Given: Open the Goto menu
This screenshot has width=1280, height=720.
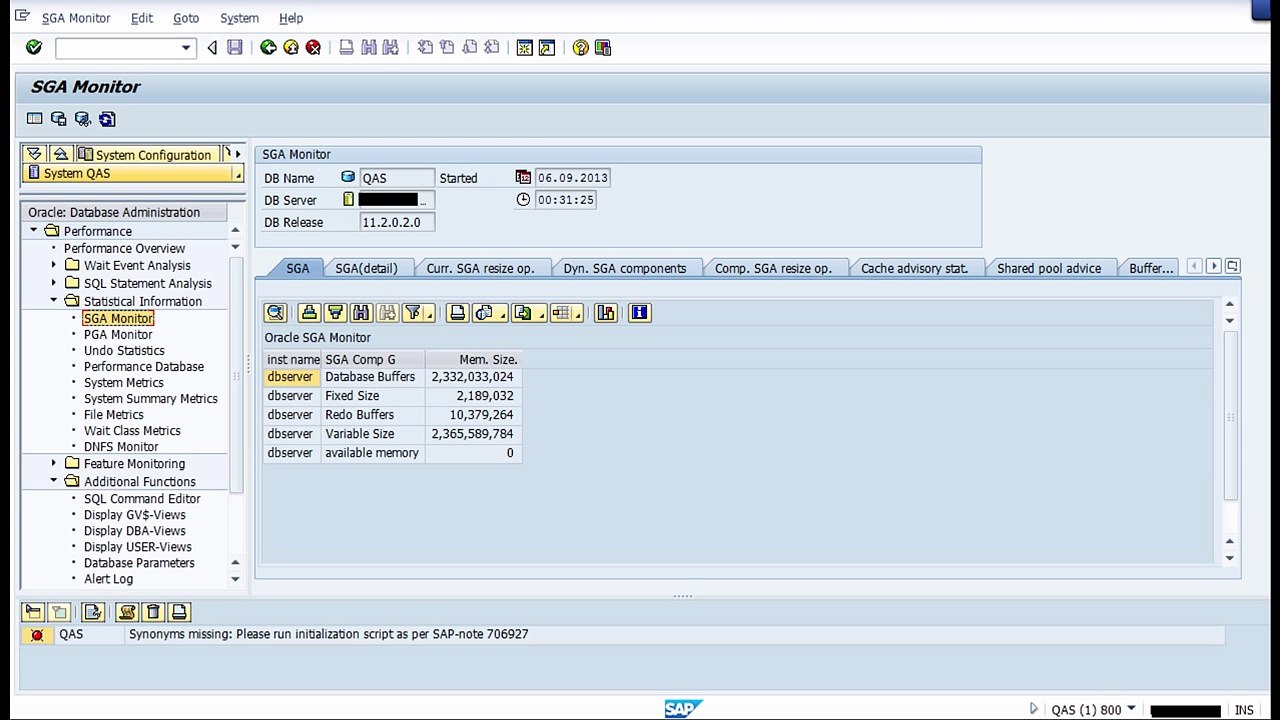Looking at the screenshot, I should [x=186, y=18].
